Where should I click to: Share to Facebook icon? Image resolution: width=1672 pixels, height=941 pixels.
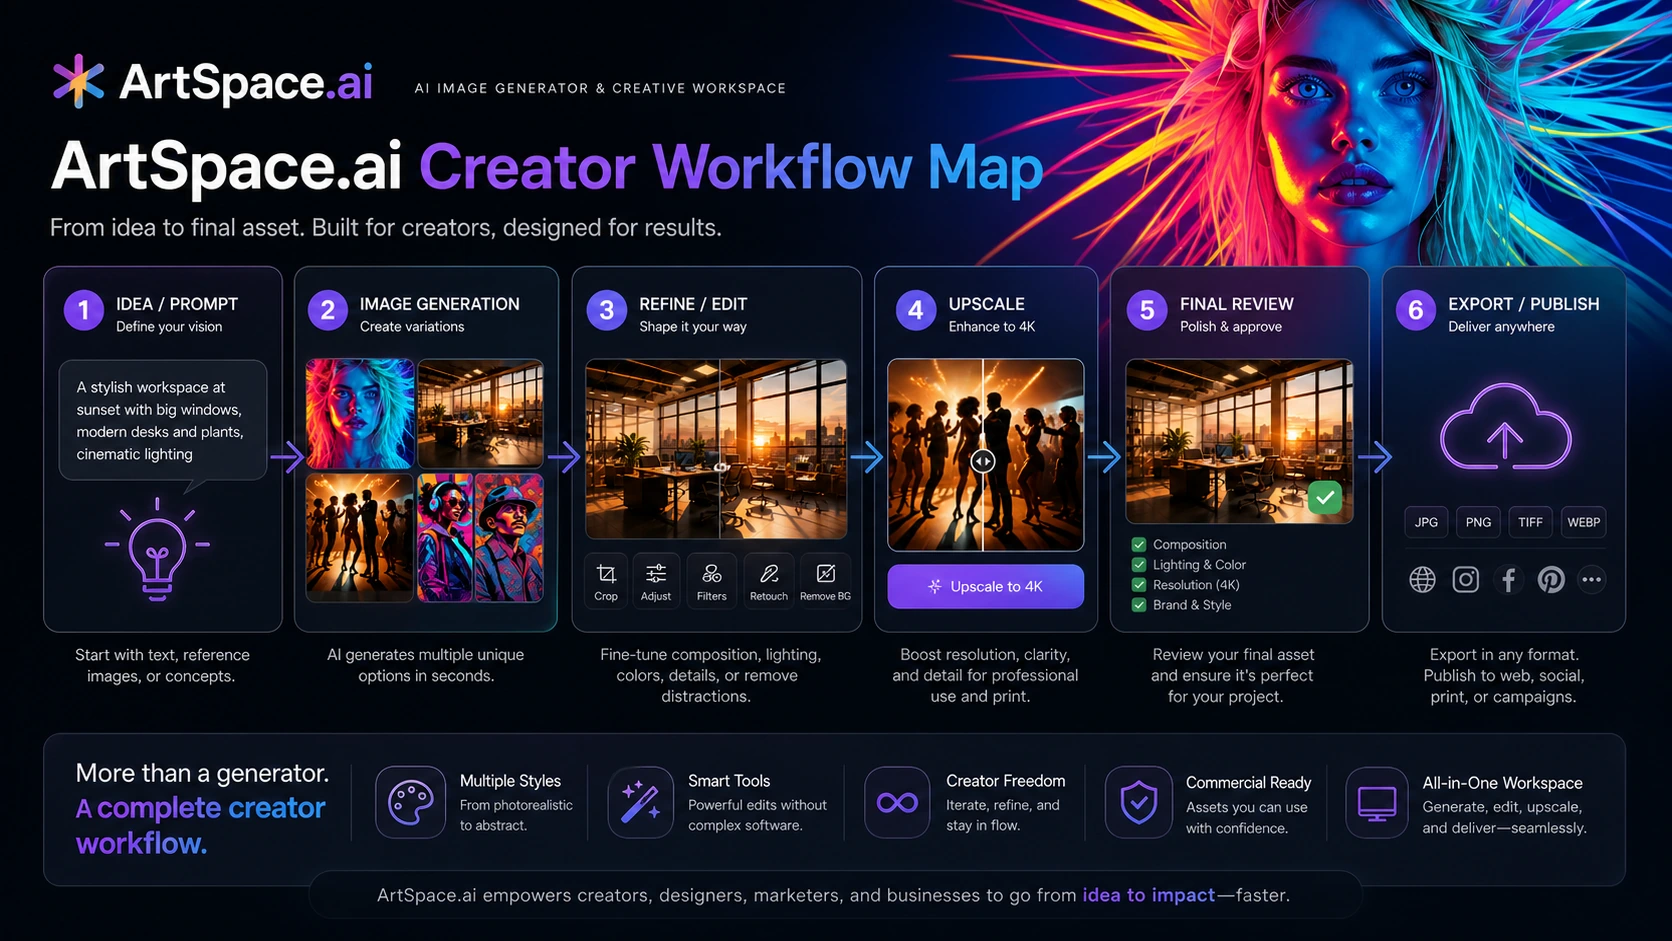click(1509, 579)
